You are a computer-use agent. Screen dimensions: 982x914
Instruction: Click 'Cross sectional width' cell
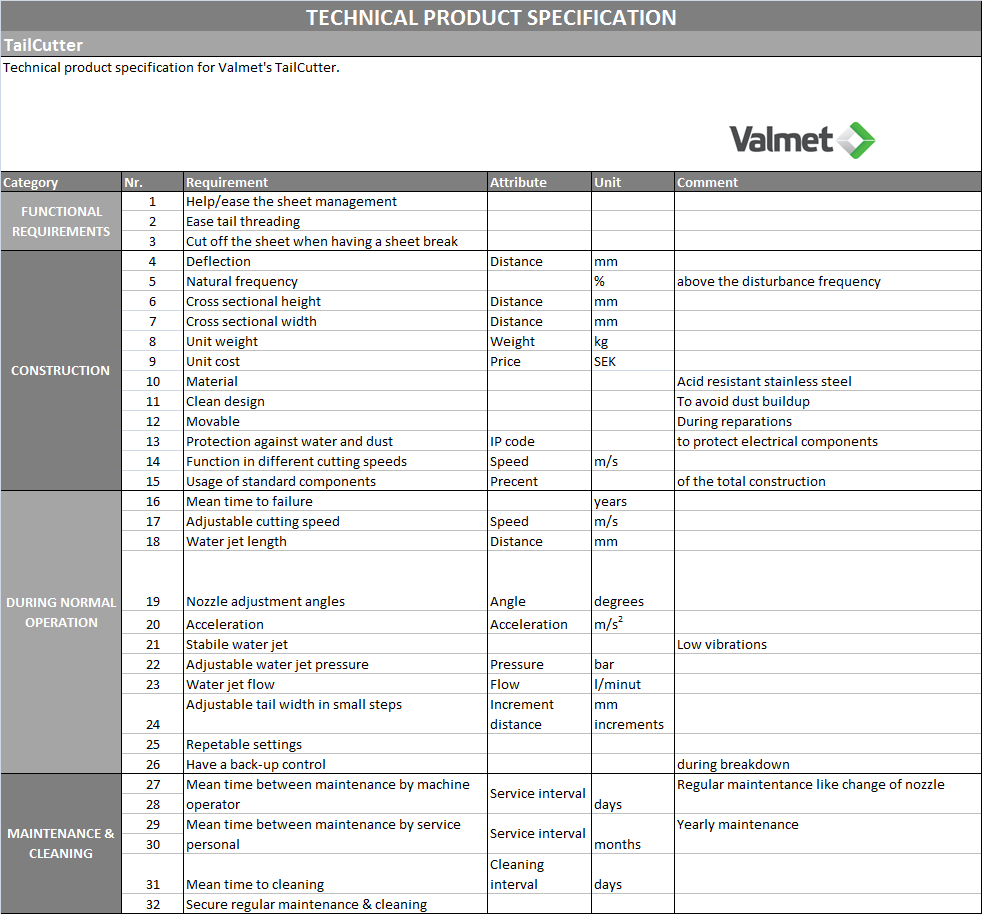(x=335, y=322)
